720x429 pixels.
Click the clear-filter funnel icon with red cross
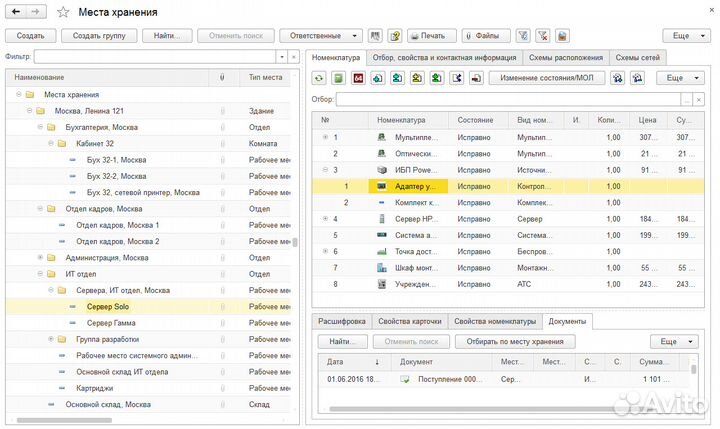(542, 35)
